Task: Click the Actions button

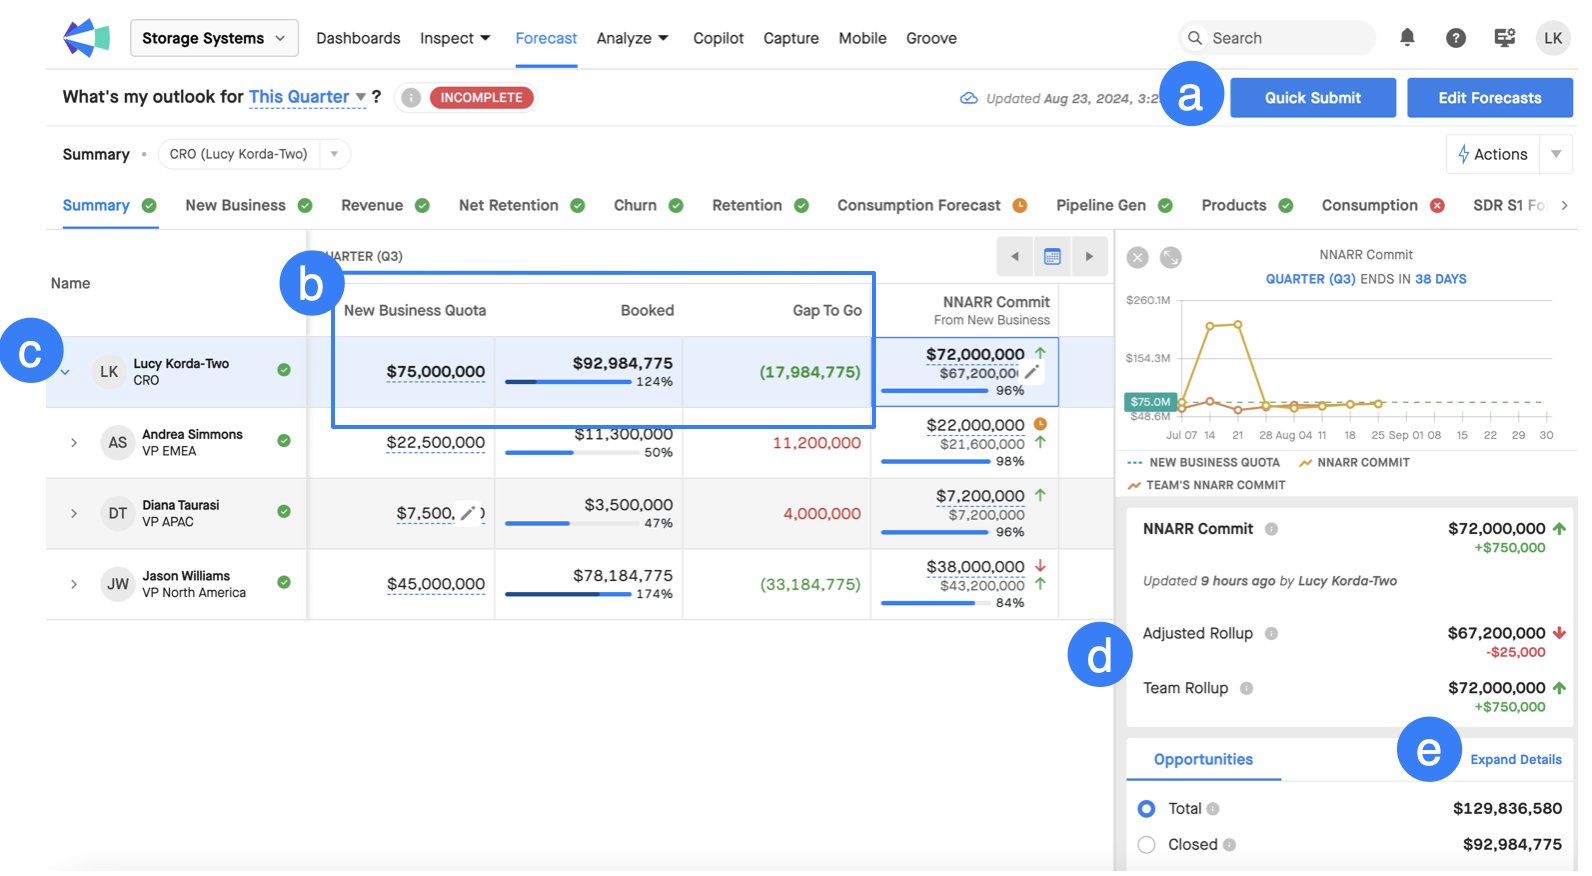Action: pos(1493,154)
